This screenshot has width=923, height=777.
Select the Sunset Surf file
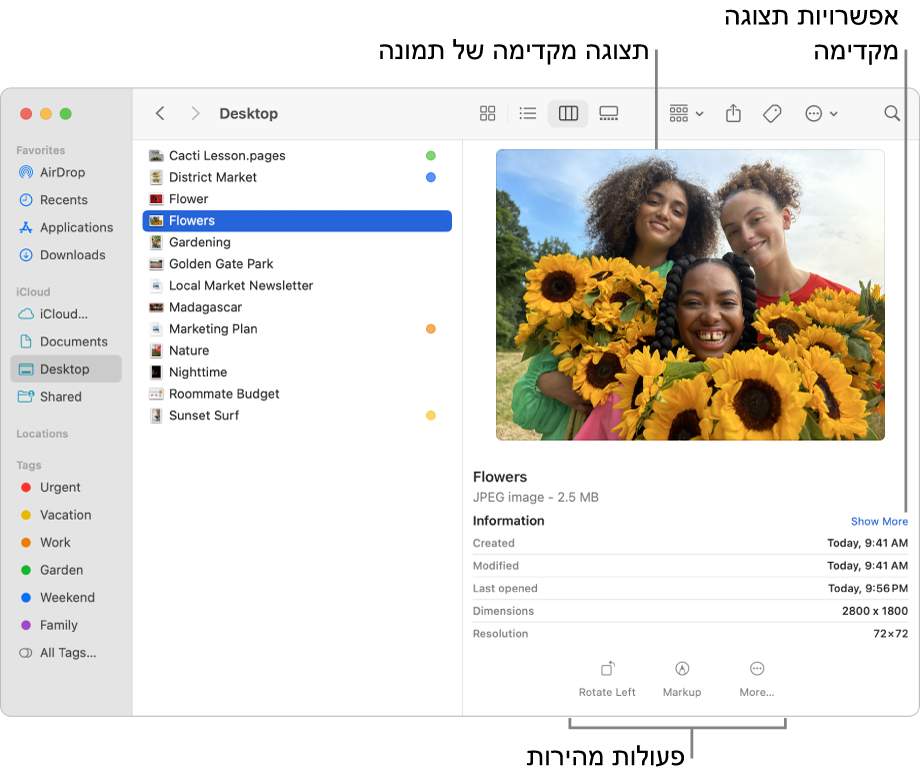pyautogui.click(x=297, y=416)
